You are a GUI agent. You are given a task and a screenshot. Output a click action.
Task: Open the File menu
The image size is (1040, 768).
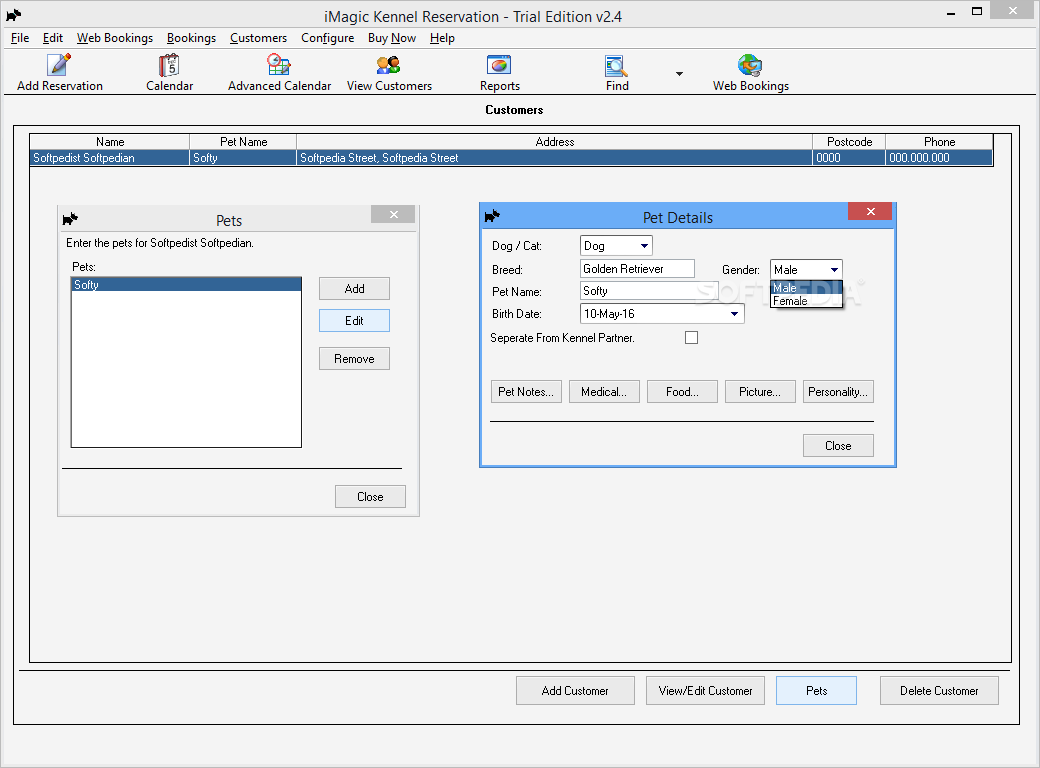point(20,38)
